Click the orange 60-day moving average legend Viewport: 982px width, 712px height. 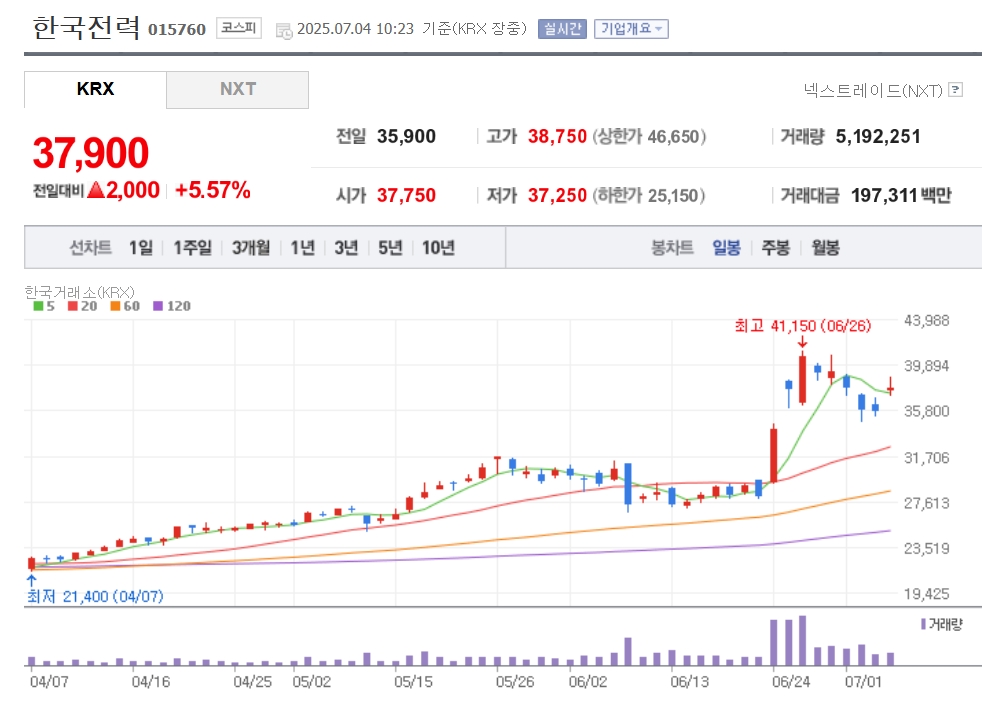[x=125, y=306]
